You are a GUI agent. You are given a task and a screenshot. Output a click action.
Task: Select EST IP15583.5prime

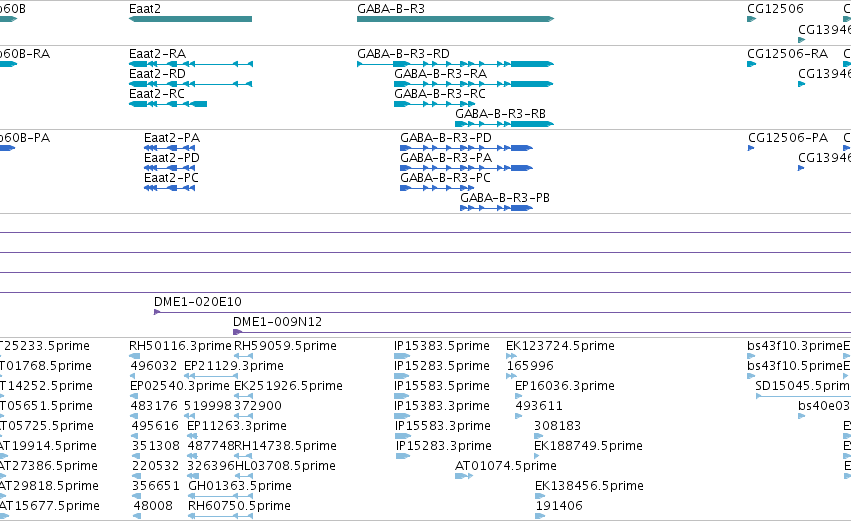point(442,386)
